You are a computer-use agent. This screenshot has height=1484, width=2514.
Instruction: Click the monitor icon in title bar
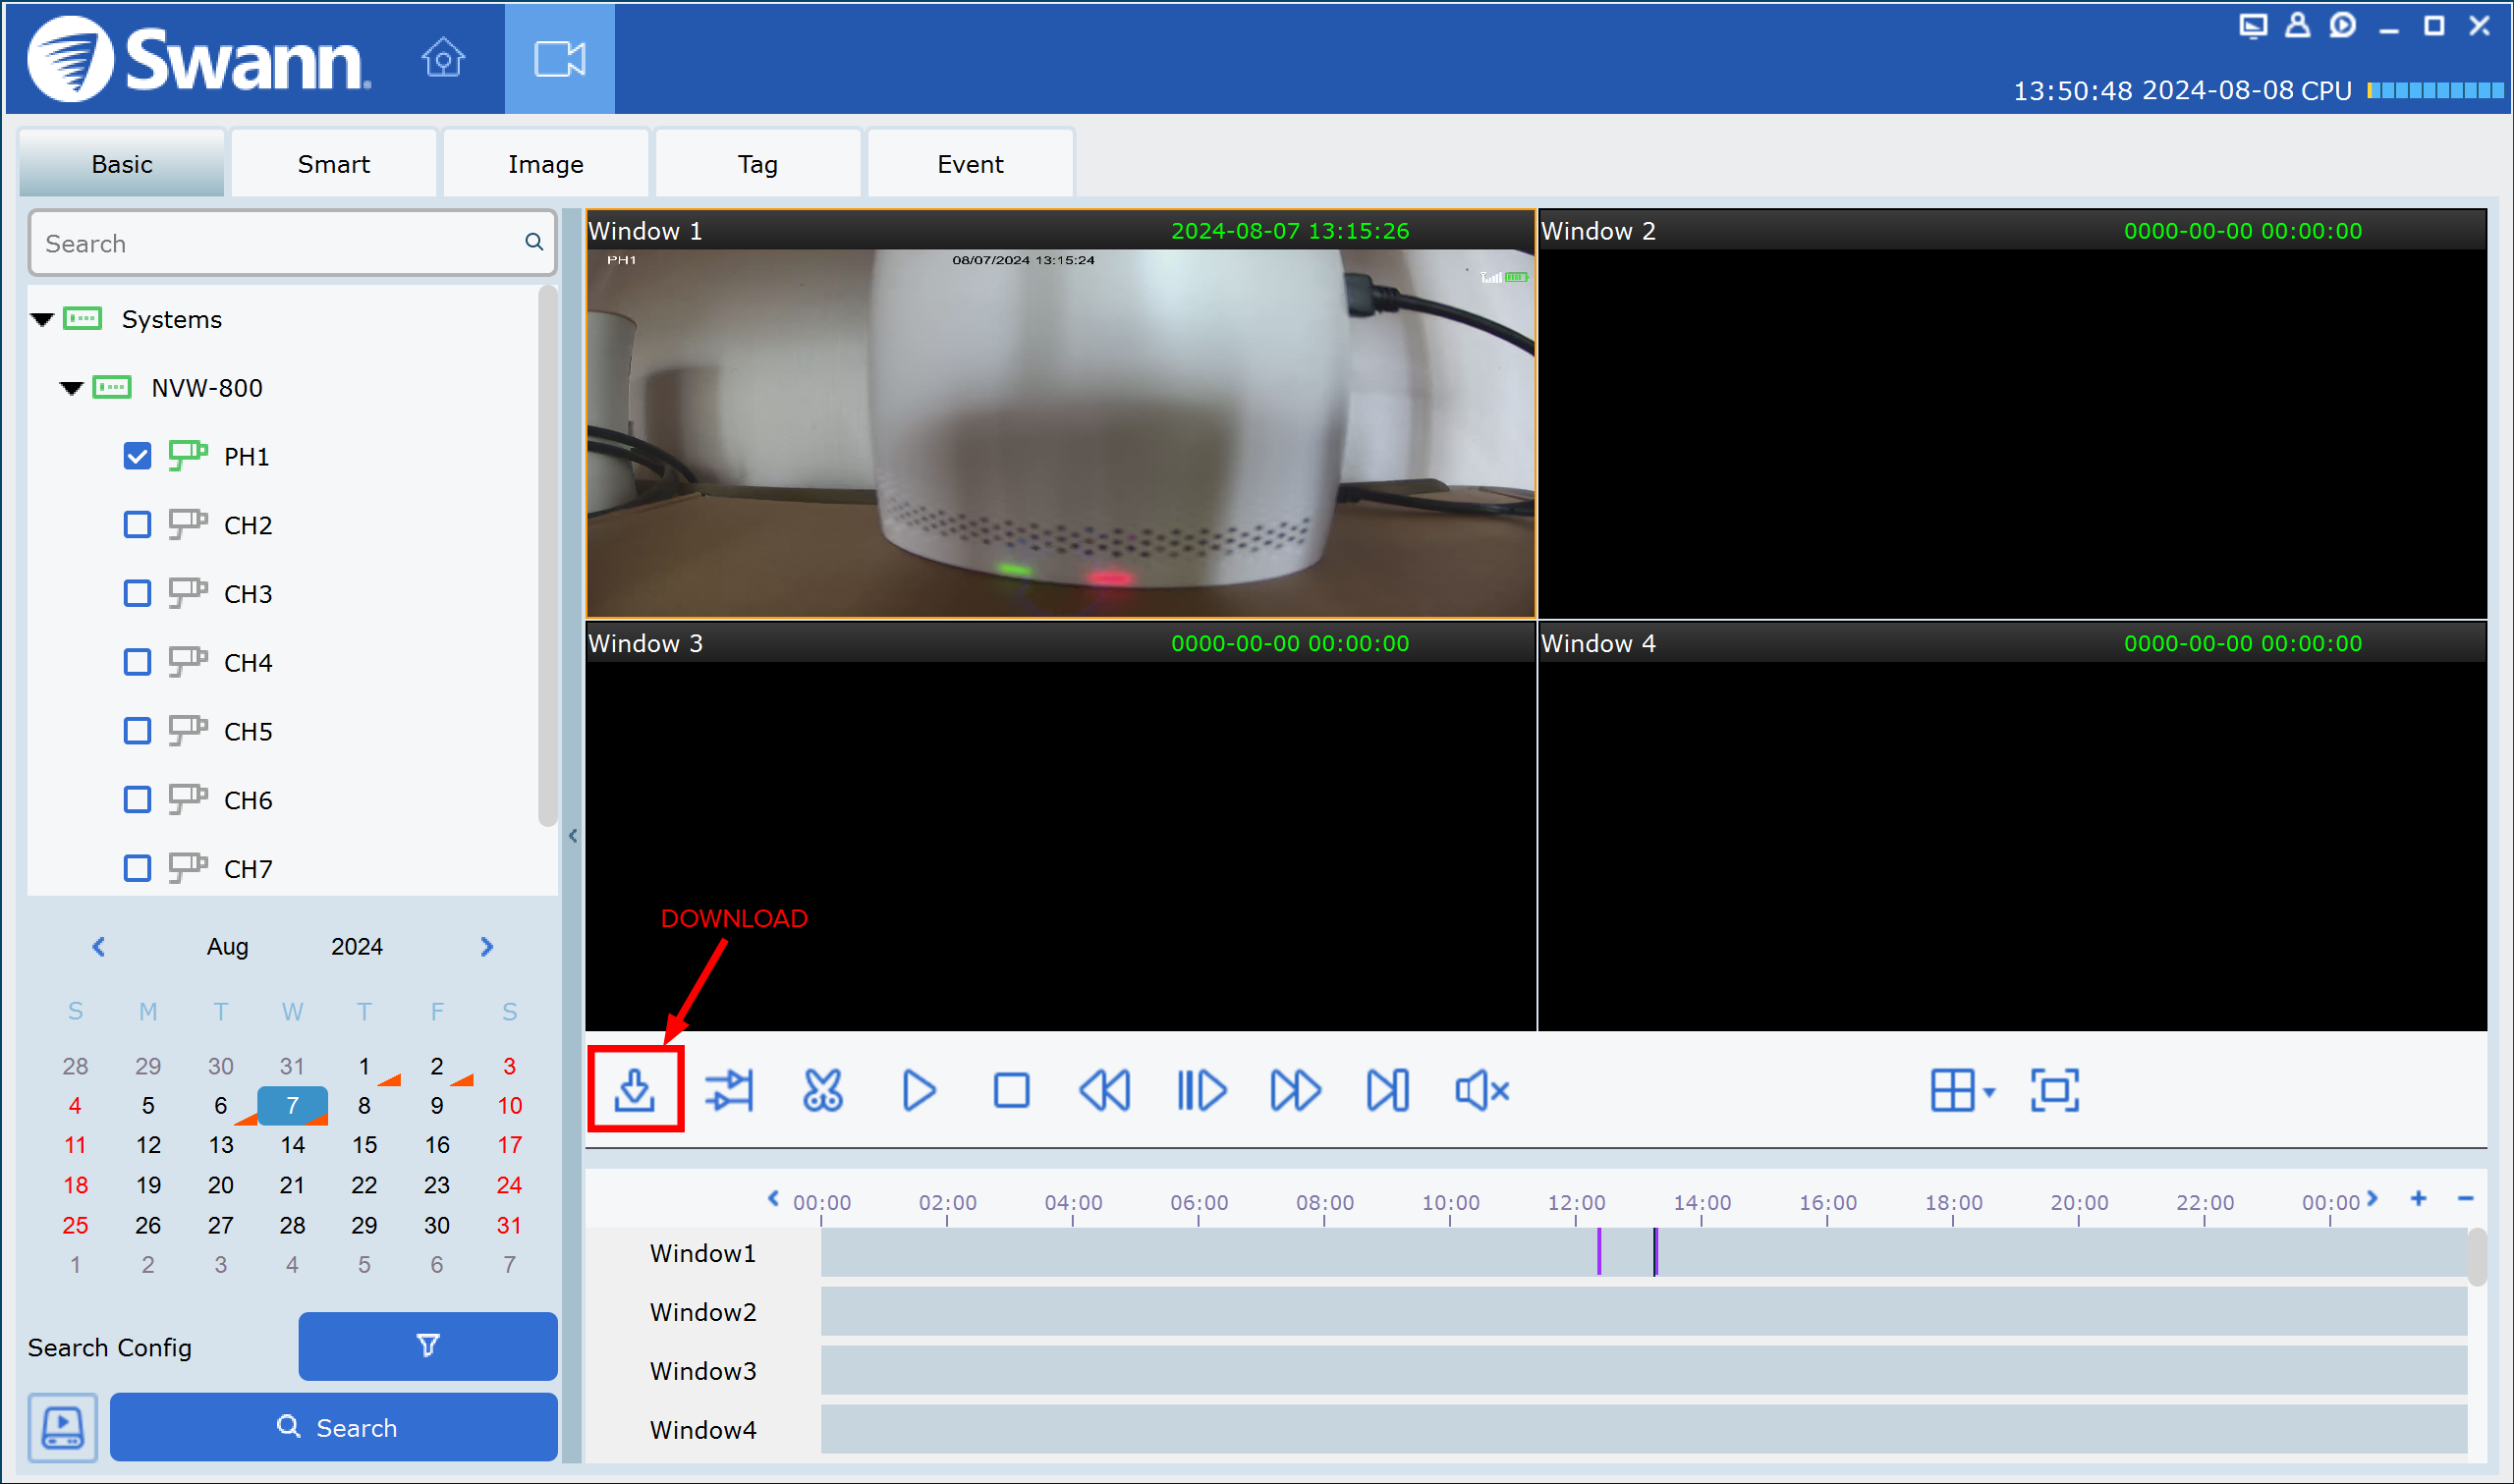pos(2253,26)
